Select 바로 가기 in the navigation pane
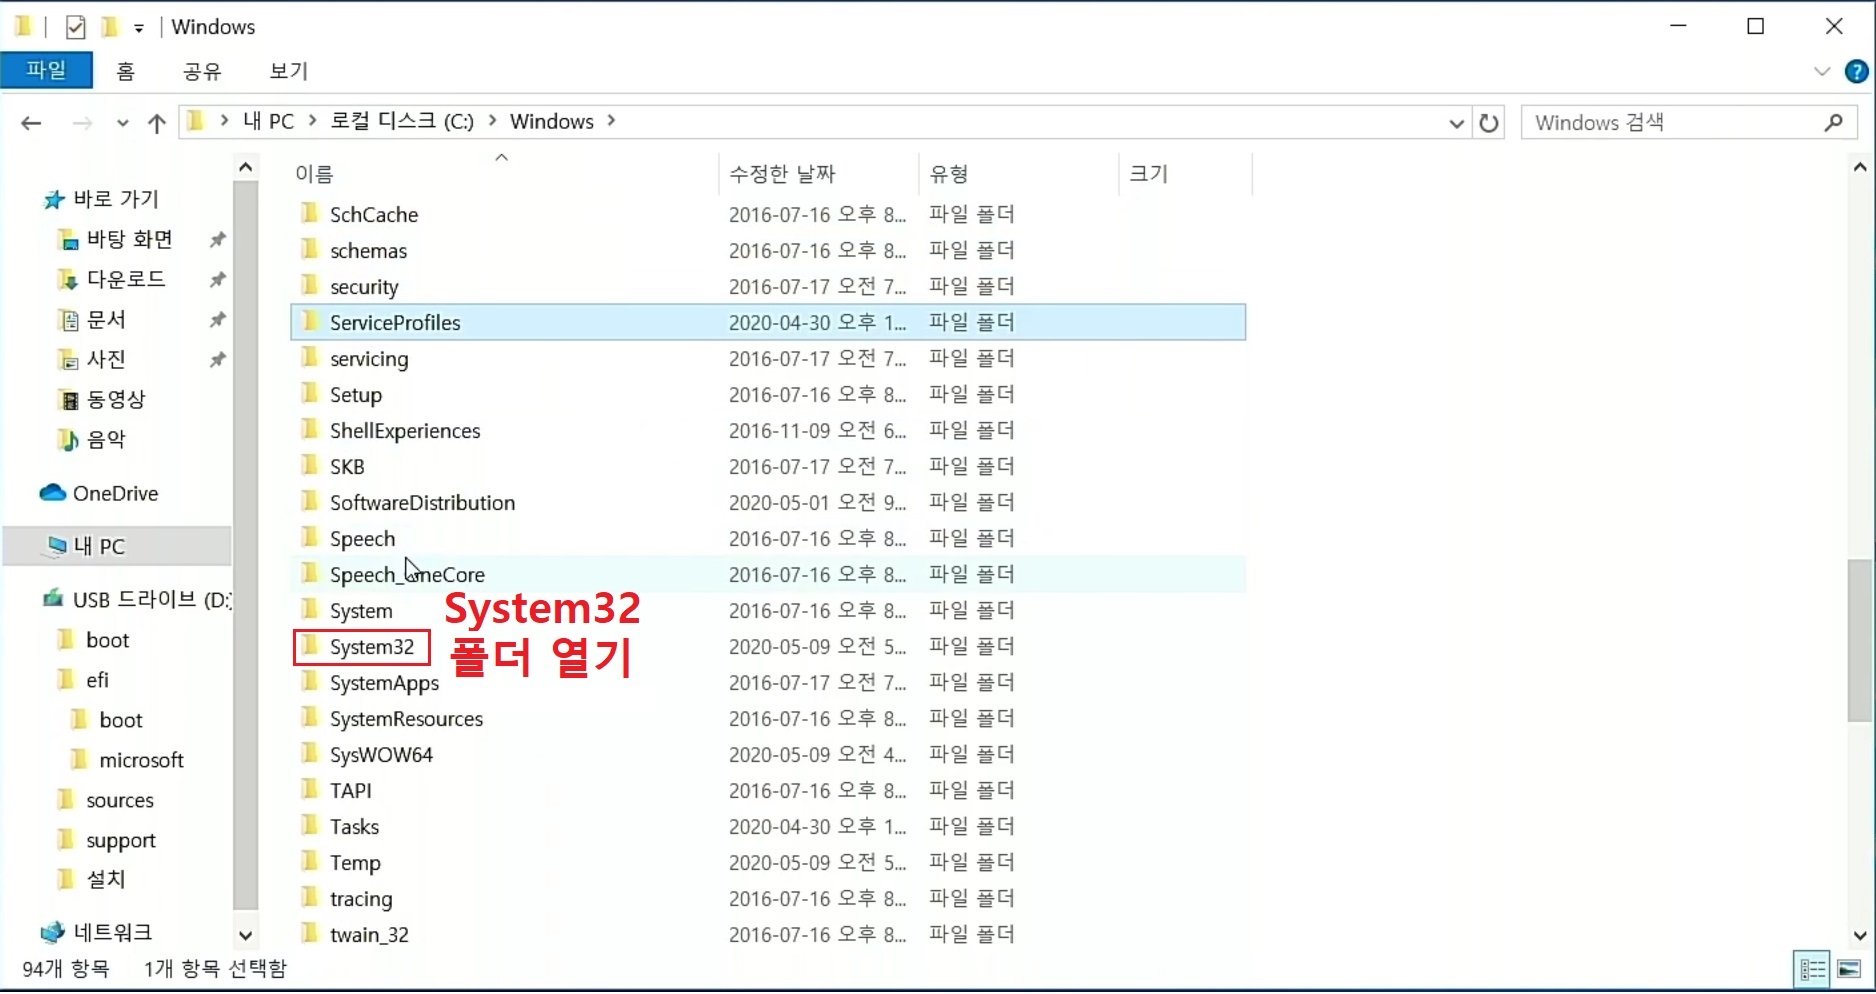Image resolution: width=1876 pixels, height=994 pixels. [x=116, y=199]
